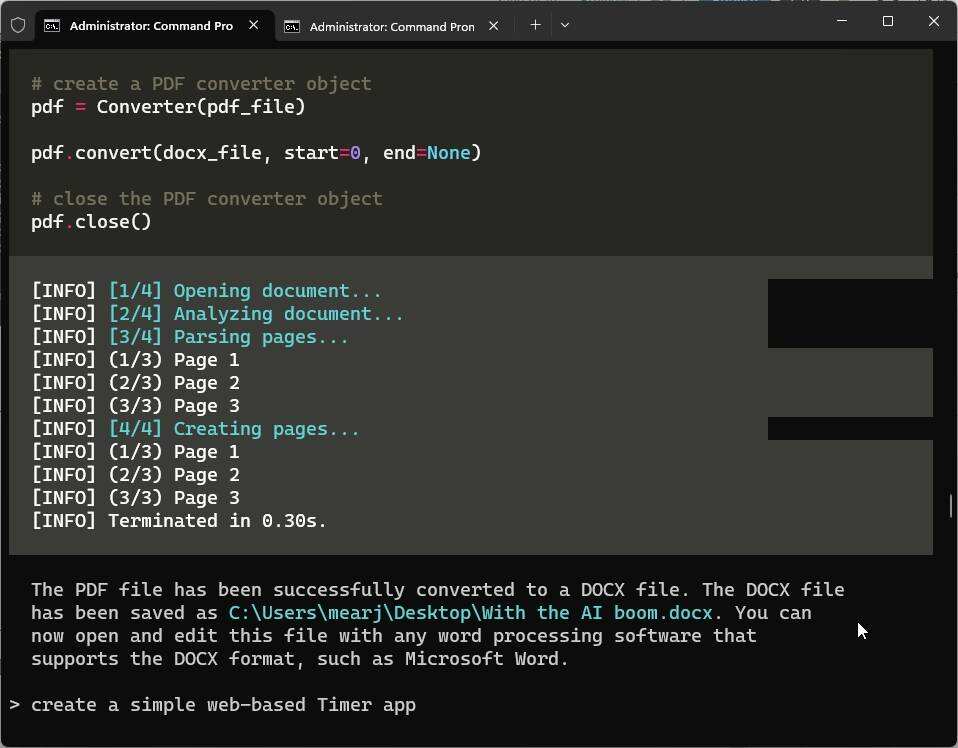The height and width of the screenshot is (748, 958).
Task: Maximize the terminal window
Action: [887, 21]
